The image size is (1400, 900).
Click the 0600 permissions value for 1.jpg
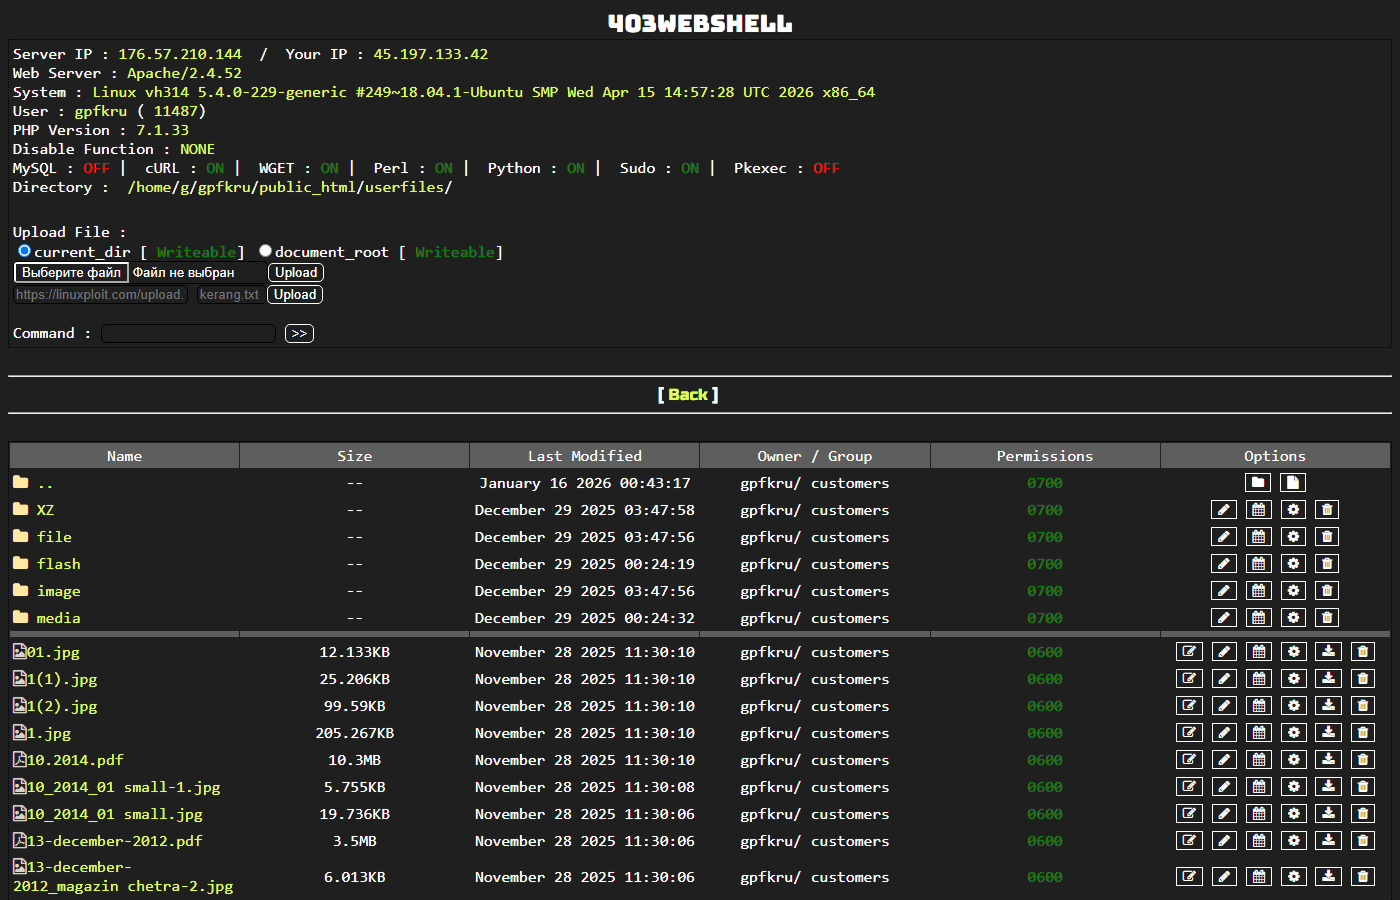[x=1045, y=733]
